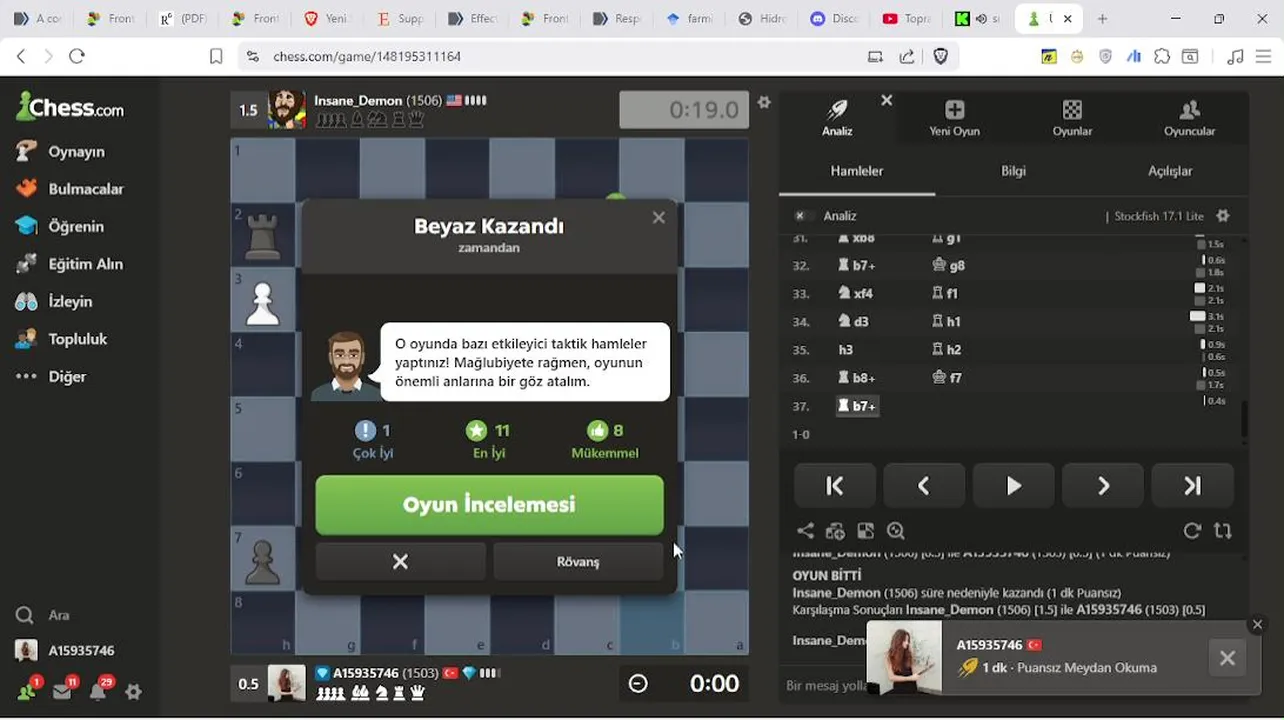
Task: Reload the browser page
Action: (x=77, y=57)
